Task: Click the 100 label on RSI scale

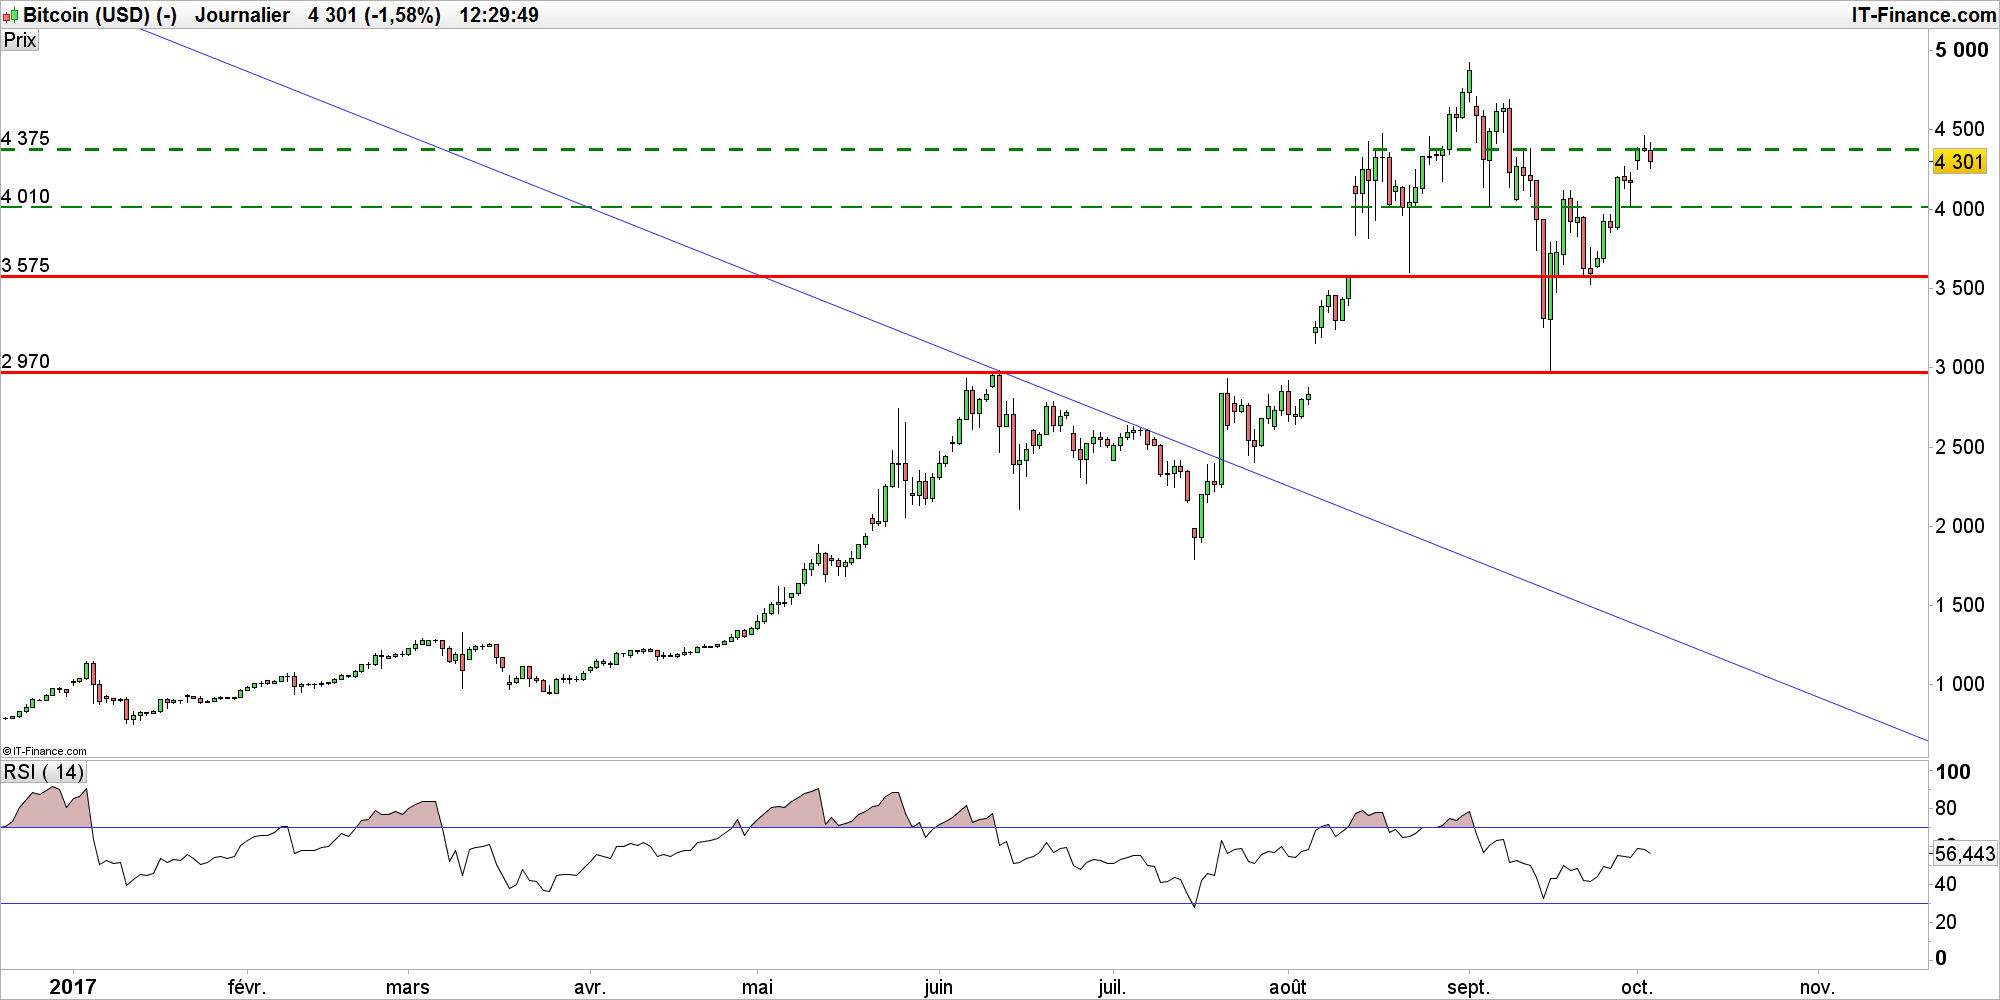Action: pyautogui.click(x=1953, y=772)
